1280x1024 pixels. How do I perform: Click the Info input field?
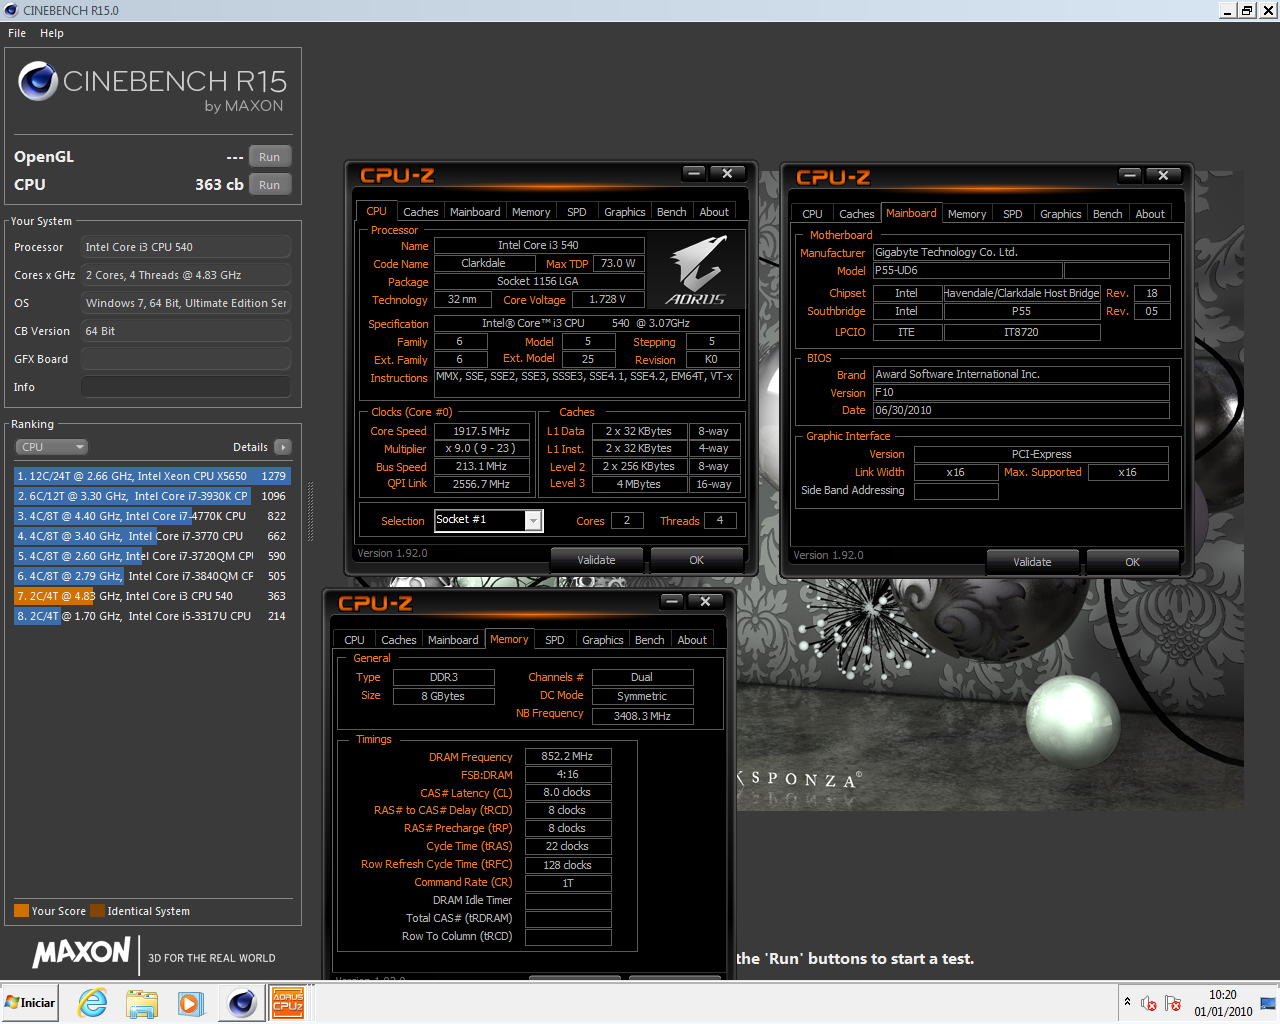(x=186, y=387)
